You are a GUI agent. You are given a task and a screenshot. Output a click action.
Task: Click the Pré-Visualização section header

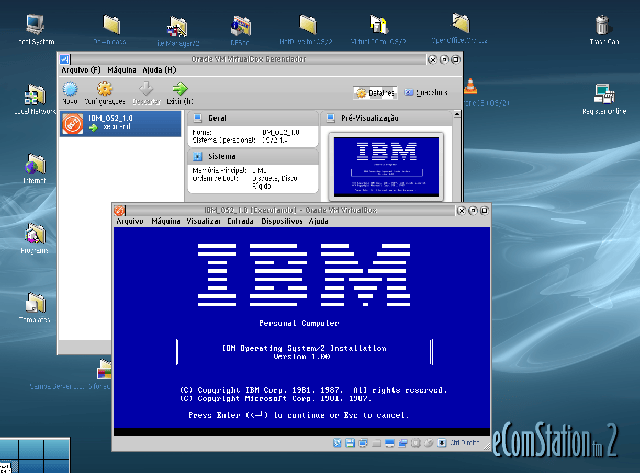click(386, 118)
